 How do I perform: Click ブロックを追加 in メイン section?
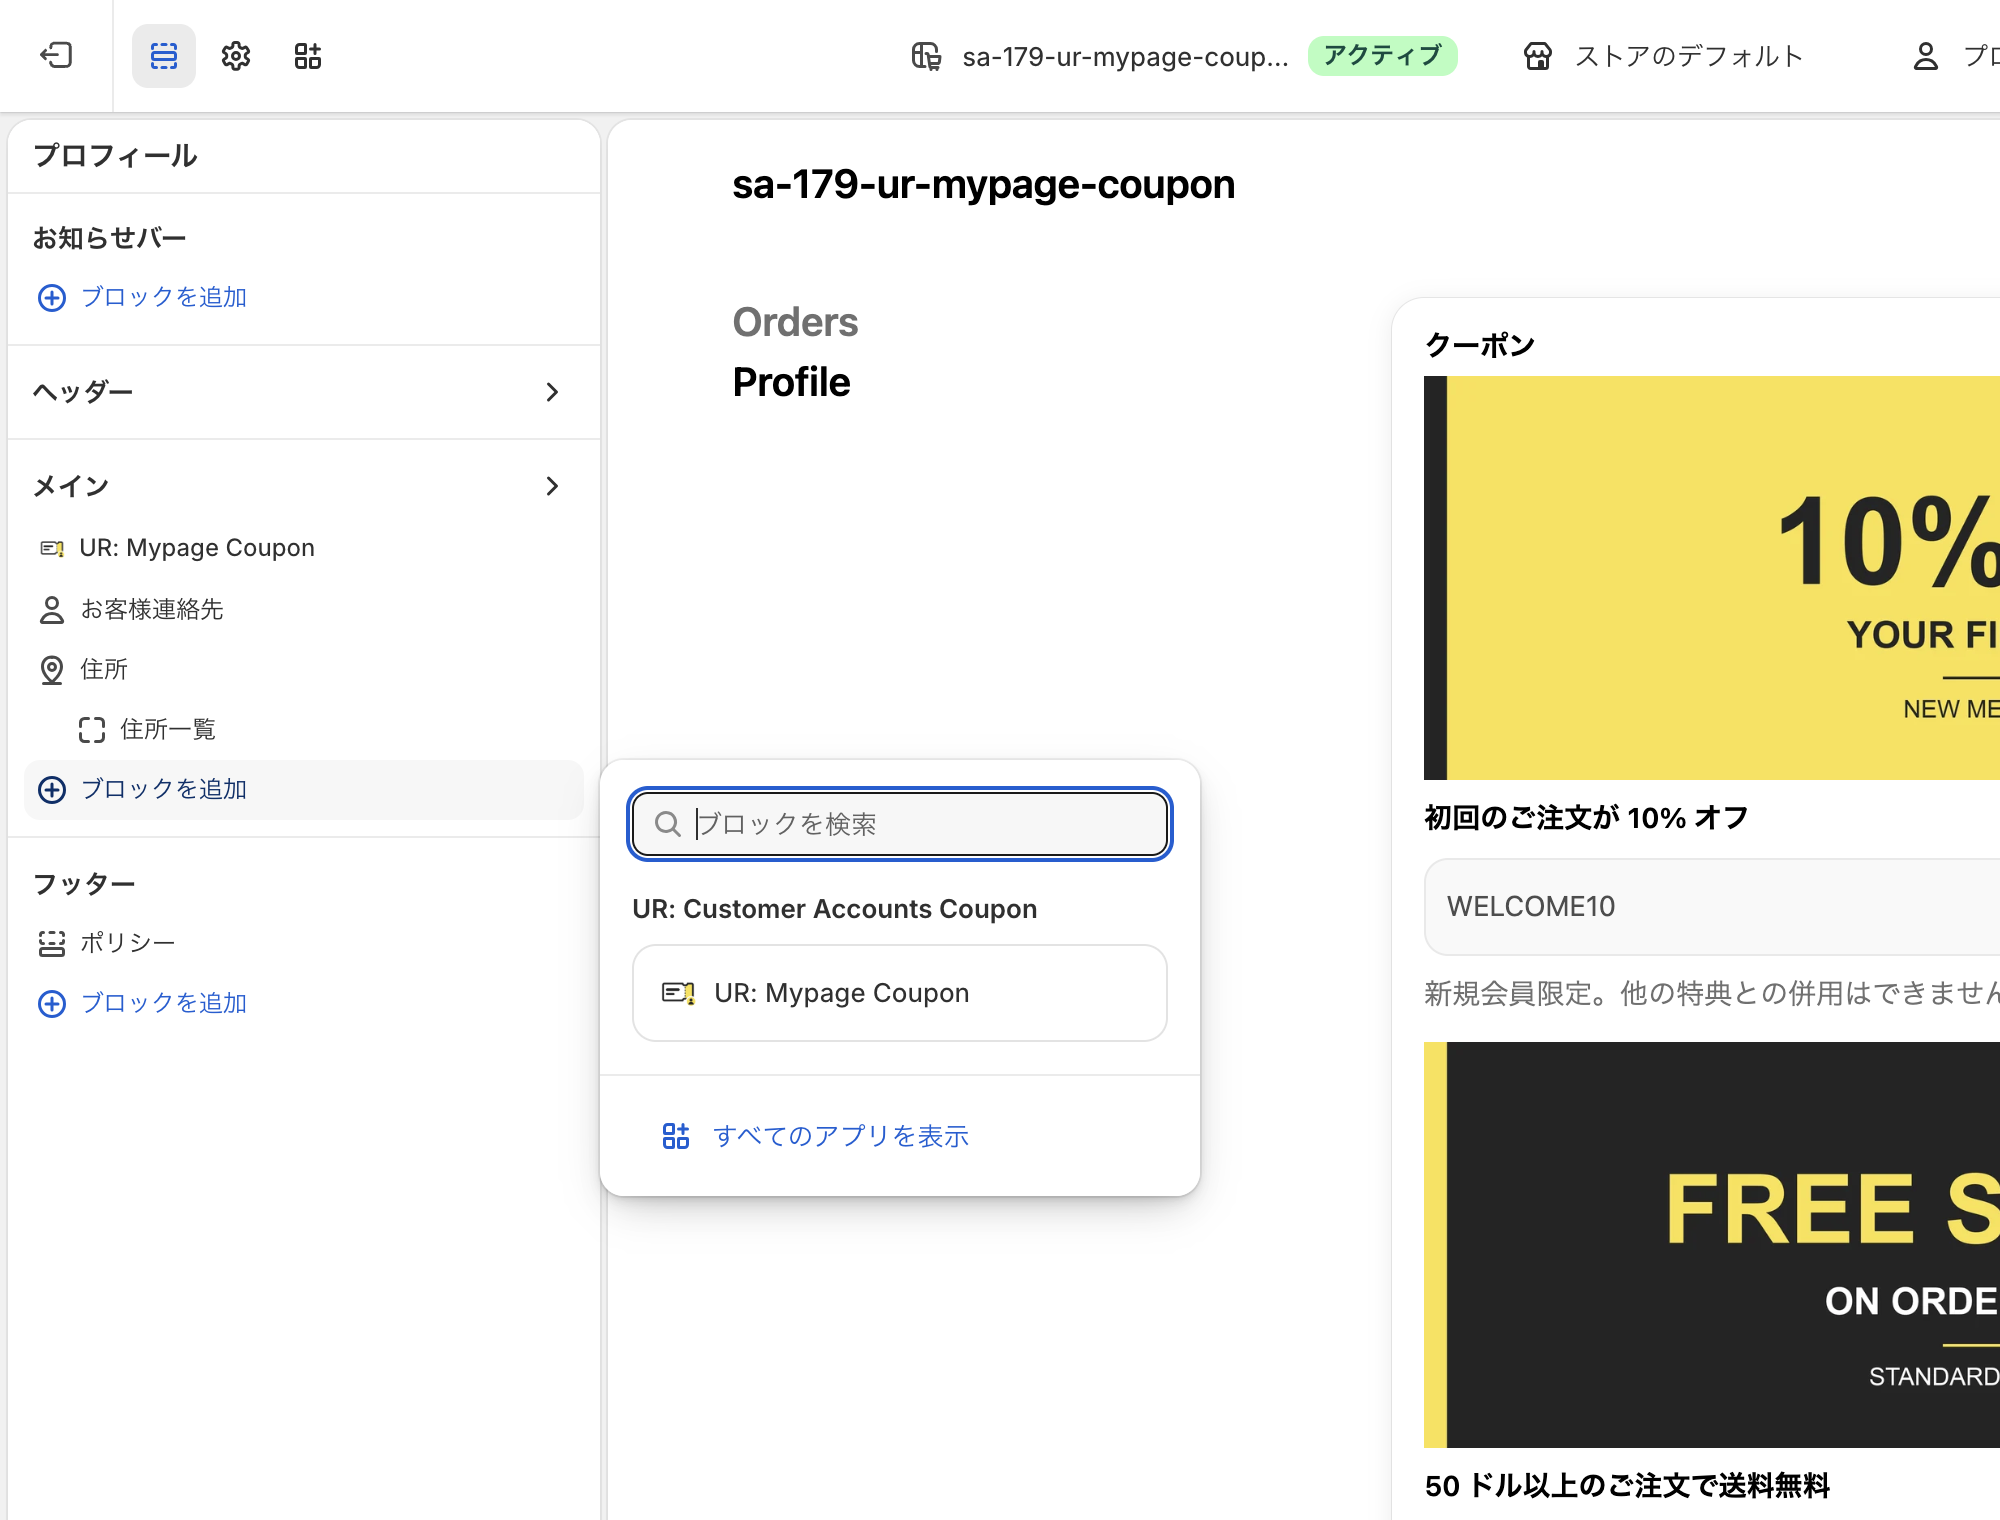point(304,790)
